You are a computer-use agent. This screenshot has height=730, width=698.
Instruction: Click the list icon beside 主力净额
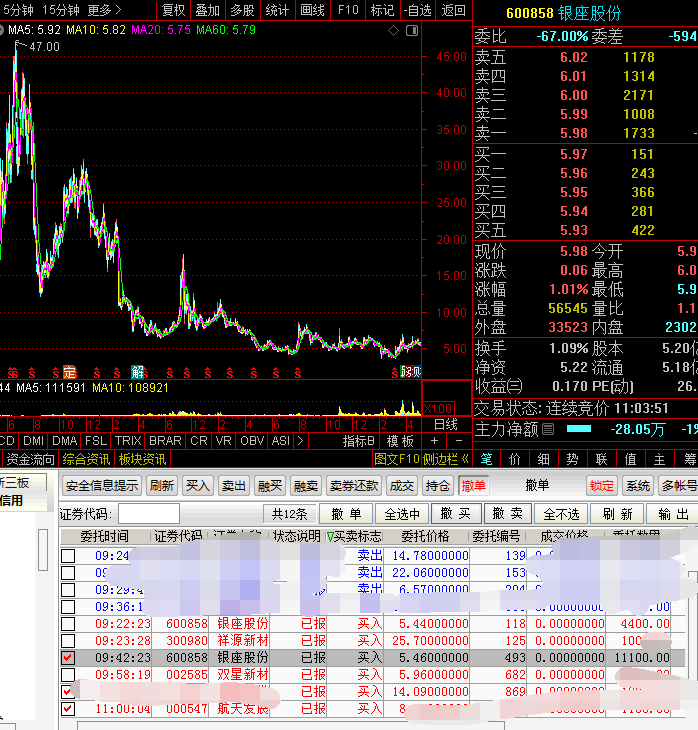point(549,429)
